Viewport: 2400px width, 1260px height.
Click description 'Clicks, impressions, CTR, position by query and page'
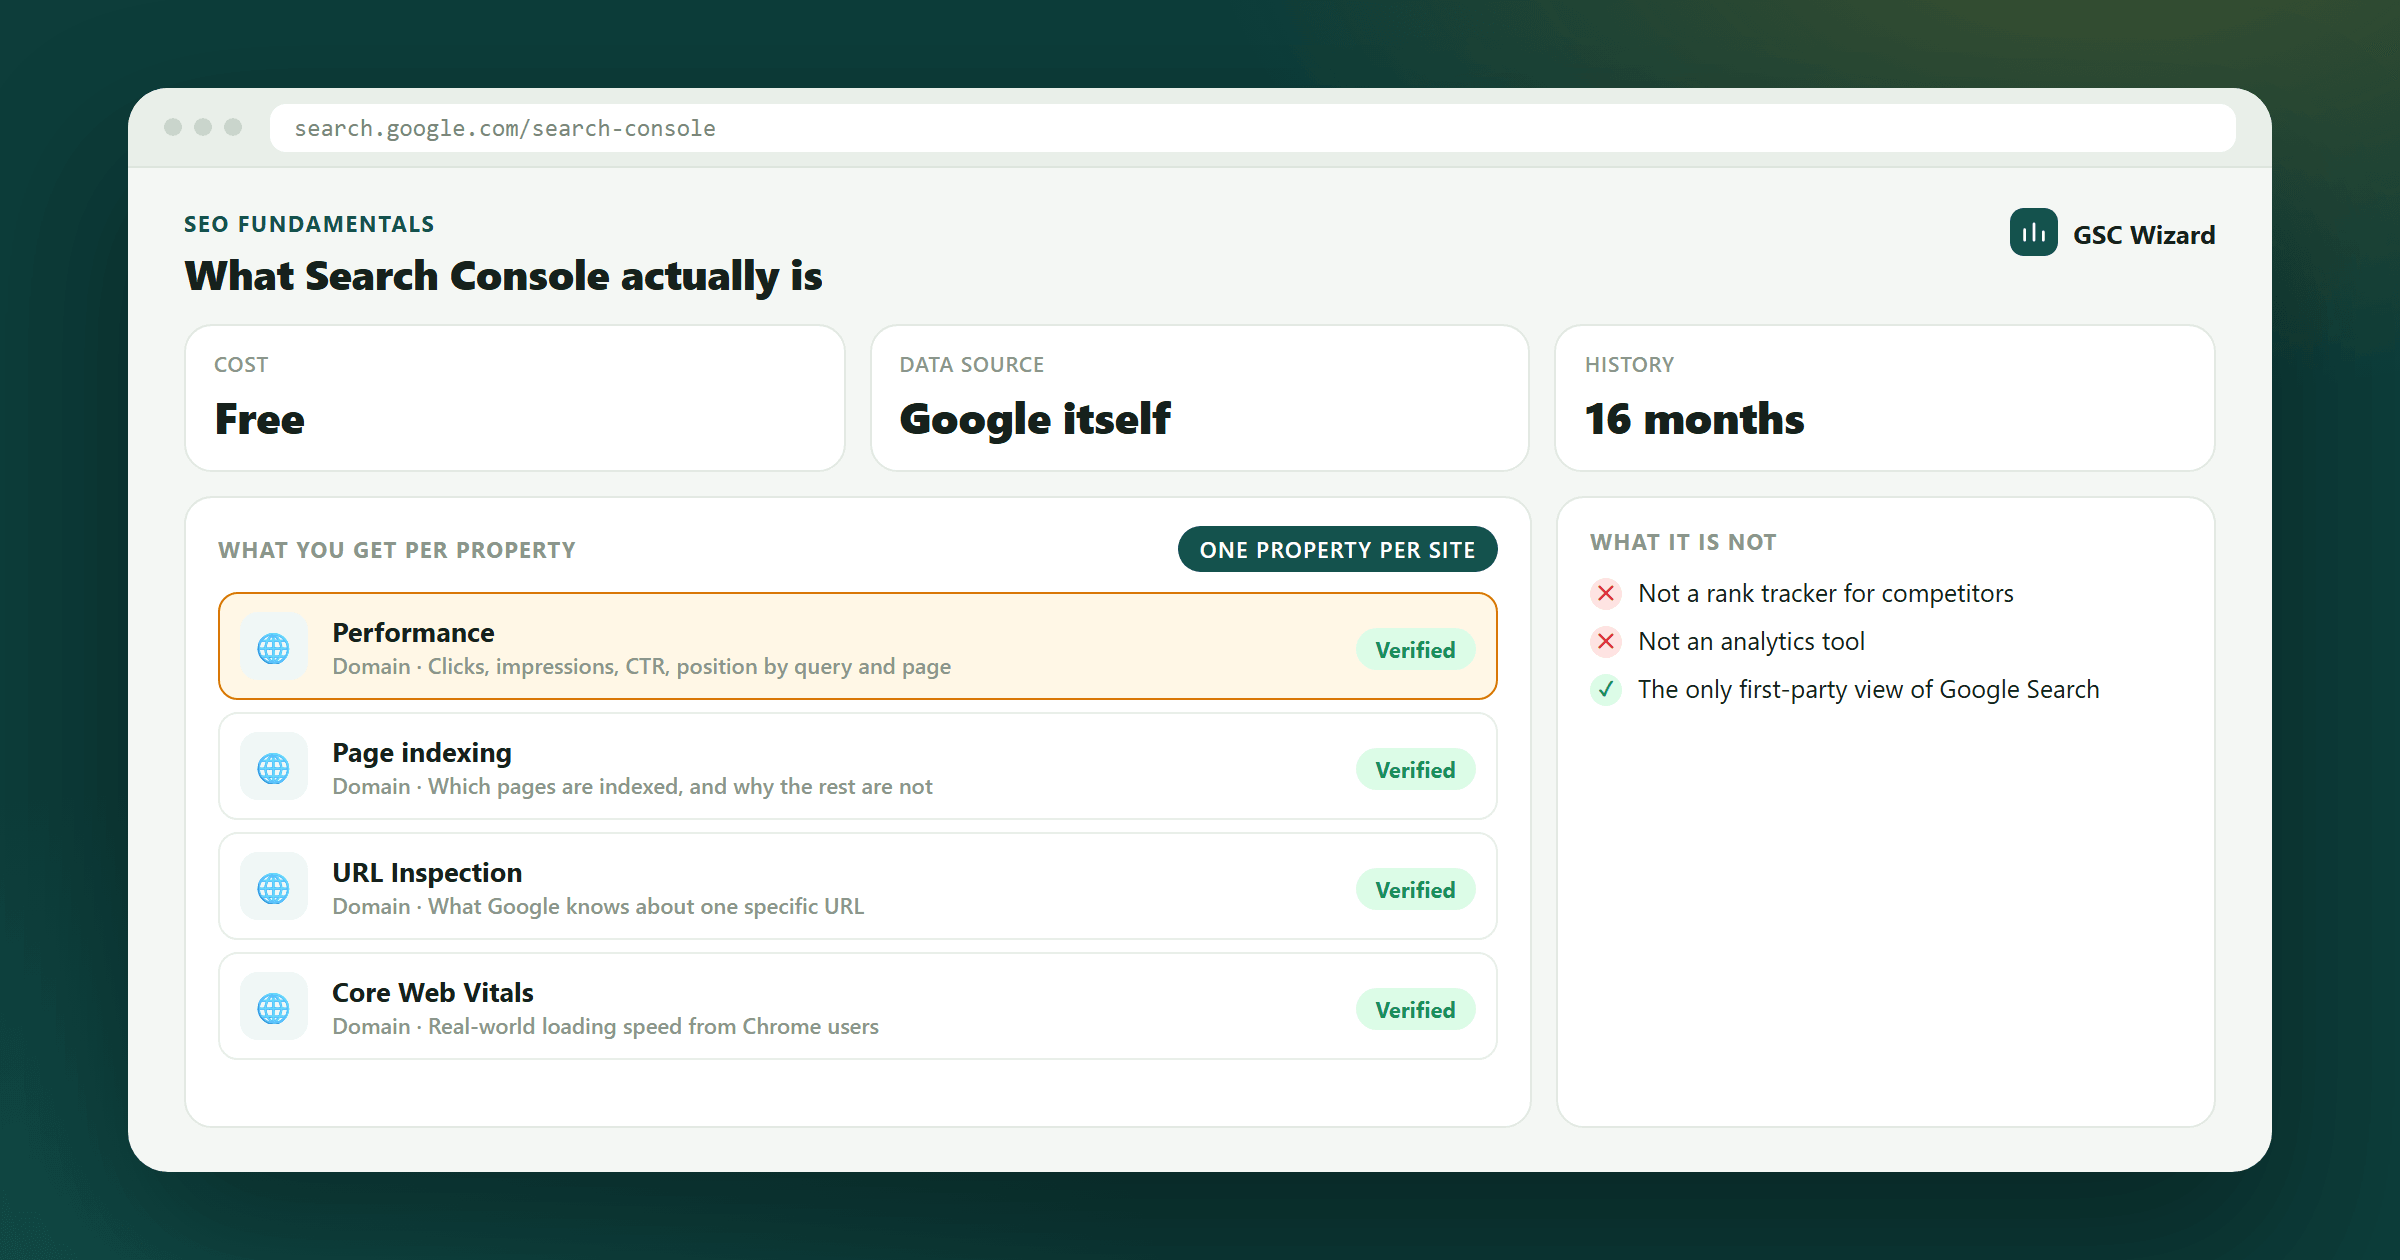coord(689,666)
